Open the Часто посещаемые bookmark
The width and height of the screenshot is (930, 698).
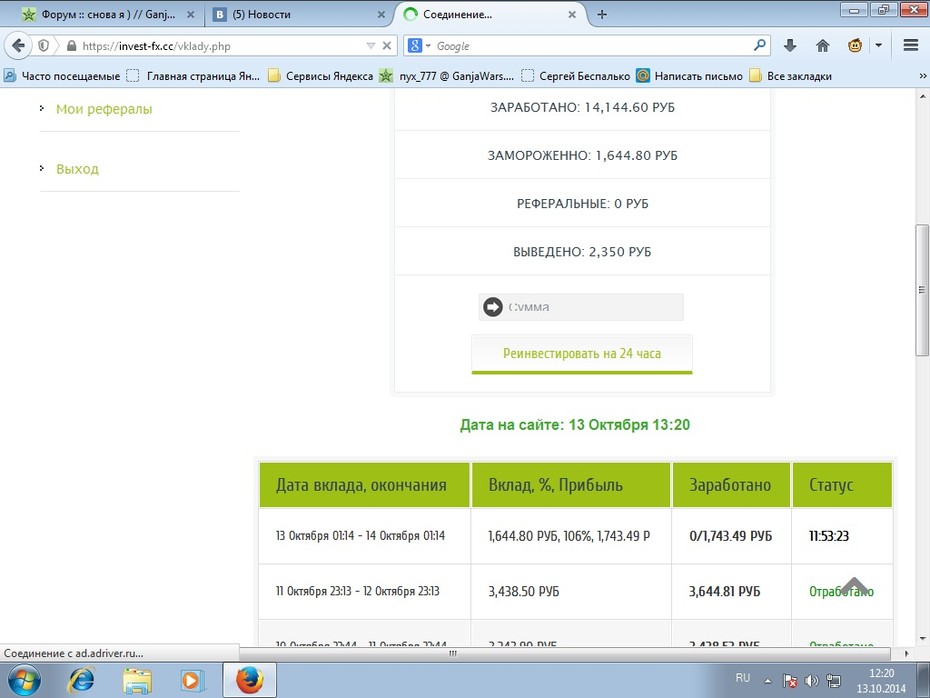[x=62, y=76]
